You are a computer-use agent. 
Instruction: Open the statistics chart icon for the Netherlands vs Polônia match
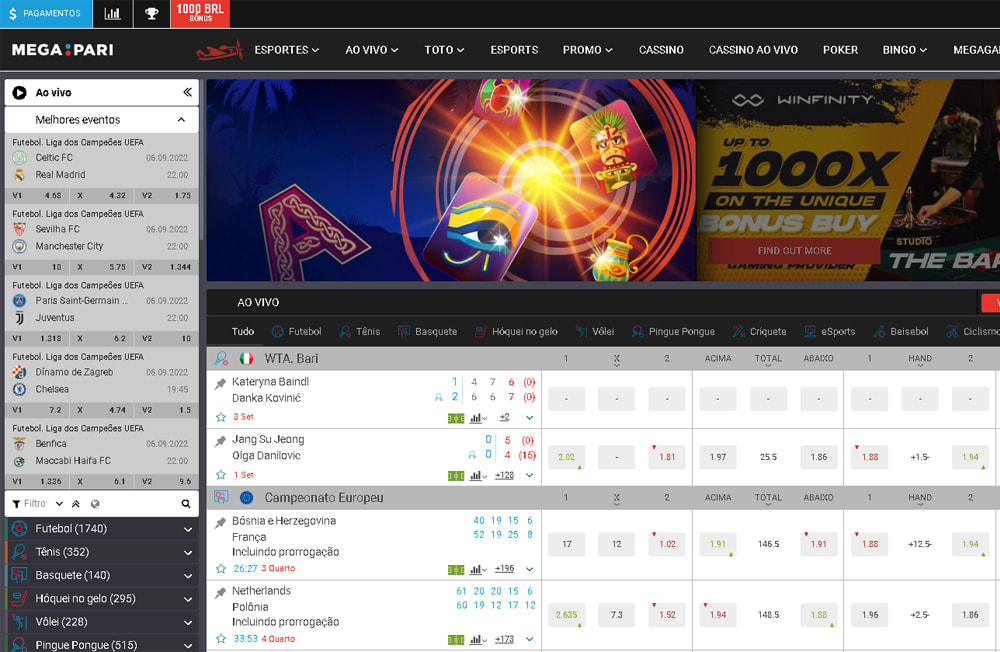click(478, 639)
